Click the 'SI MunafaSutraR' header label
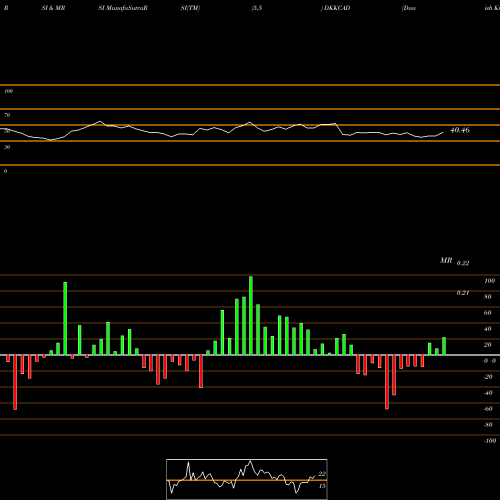Viewport: 500px width, 500px height. (x=123, y=8)
